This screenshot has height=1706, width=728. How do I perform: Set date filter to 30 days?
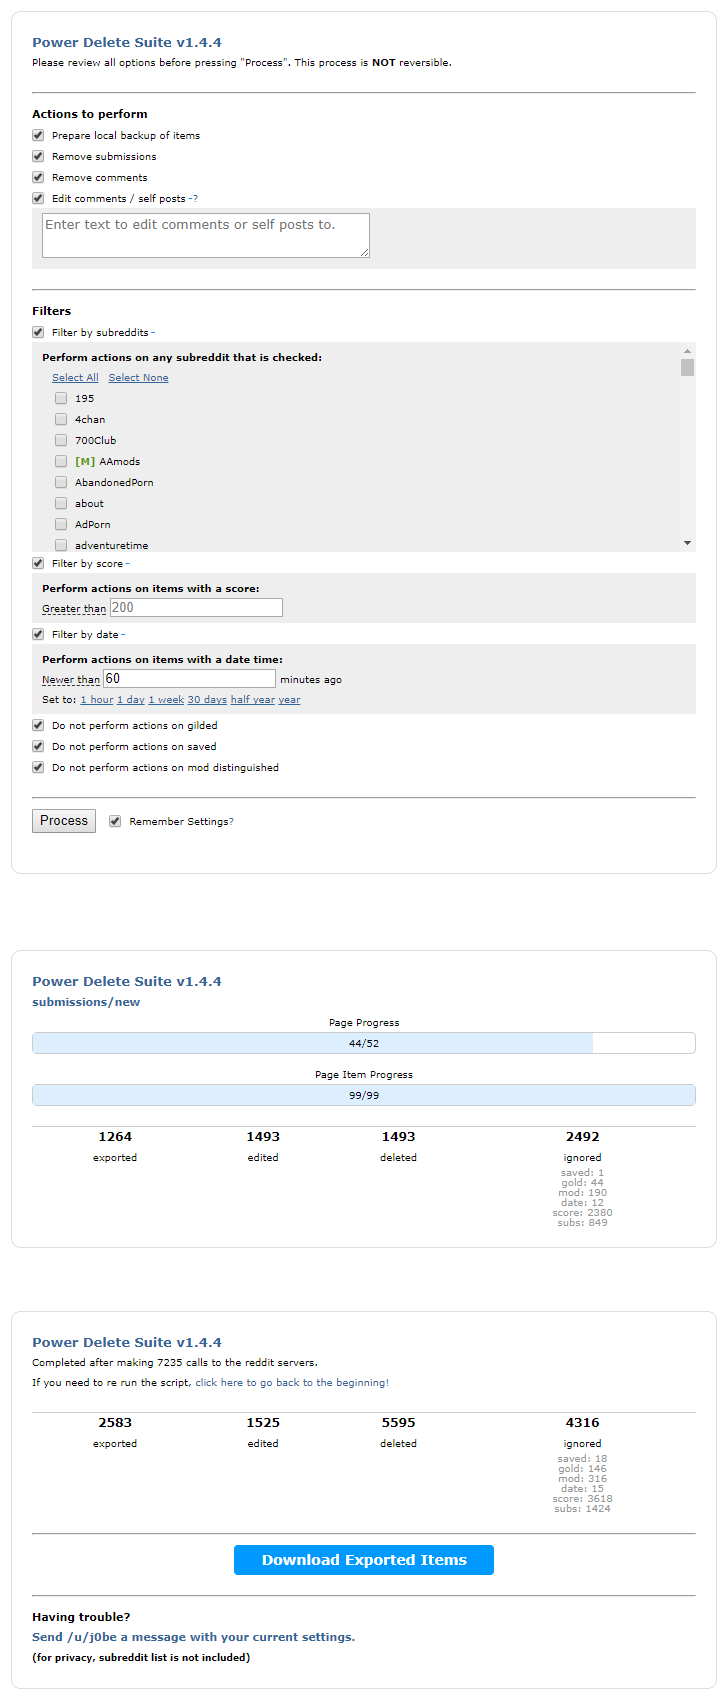(x=207, y=700)
